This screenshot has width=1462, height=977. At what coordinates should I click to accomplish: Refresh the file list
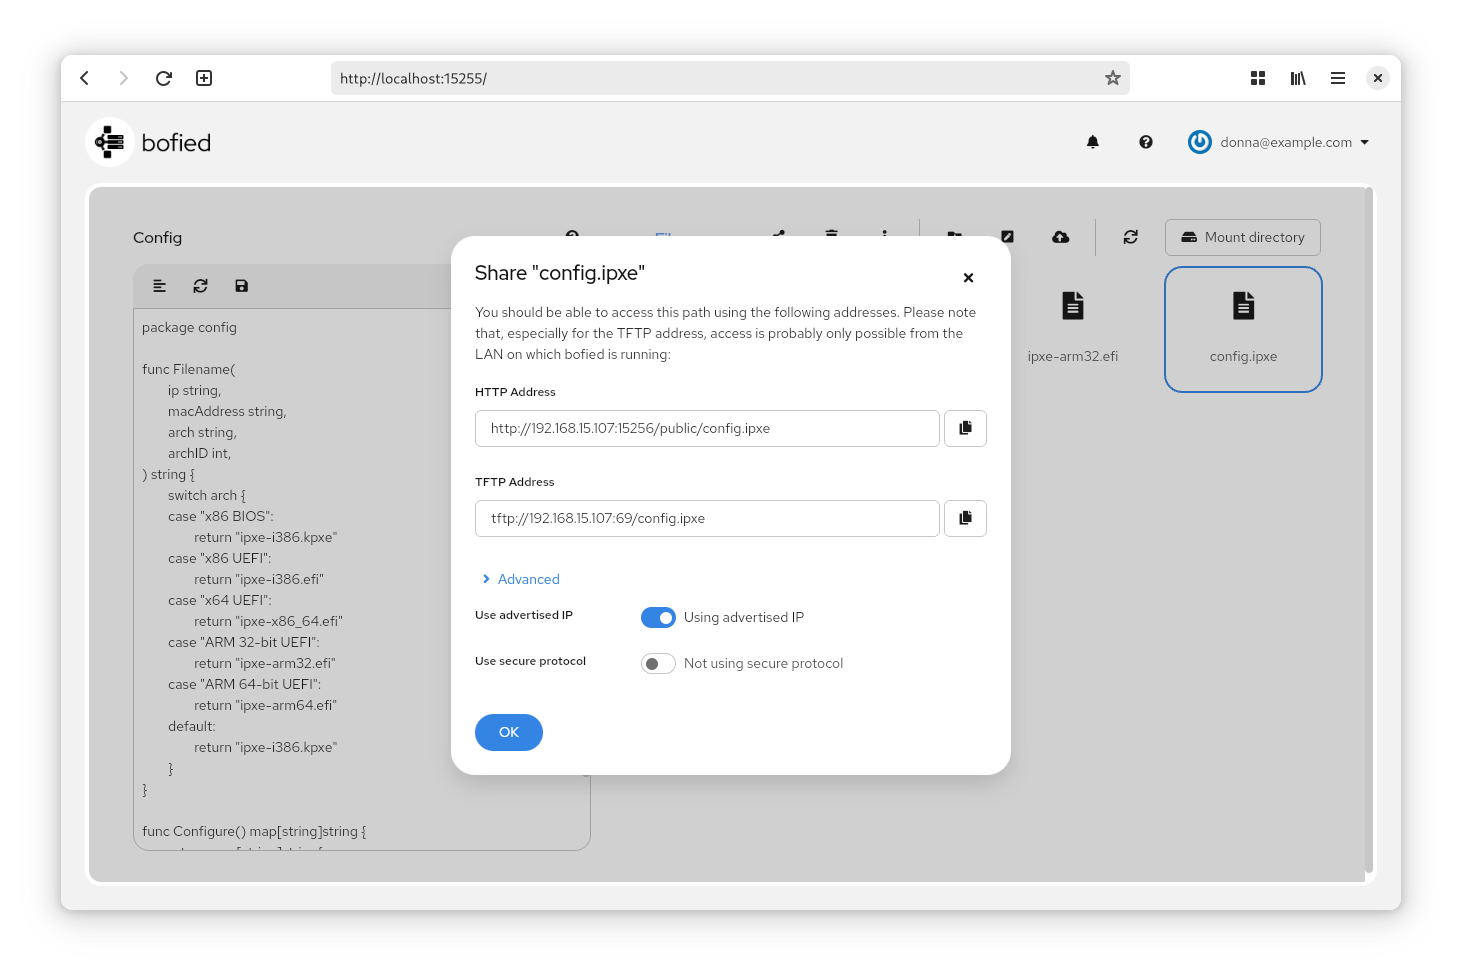coord(1130,237)
